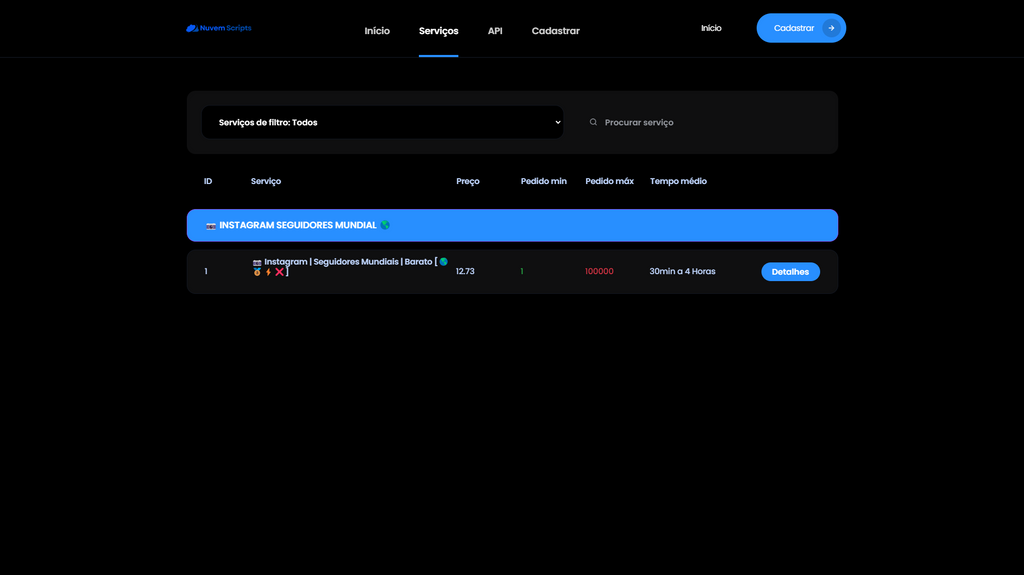Open Cadastrar in the center navigation
The height and width of the screenshot is (575, 1024).
point(555,31)
